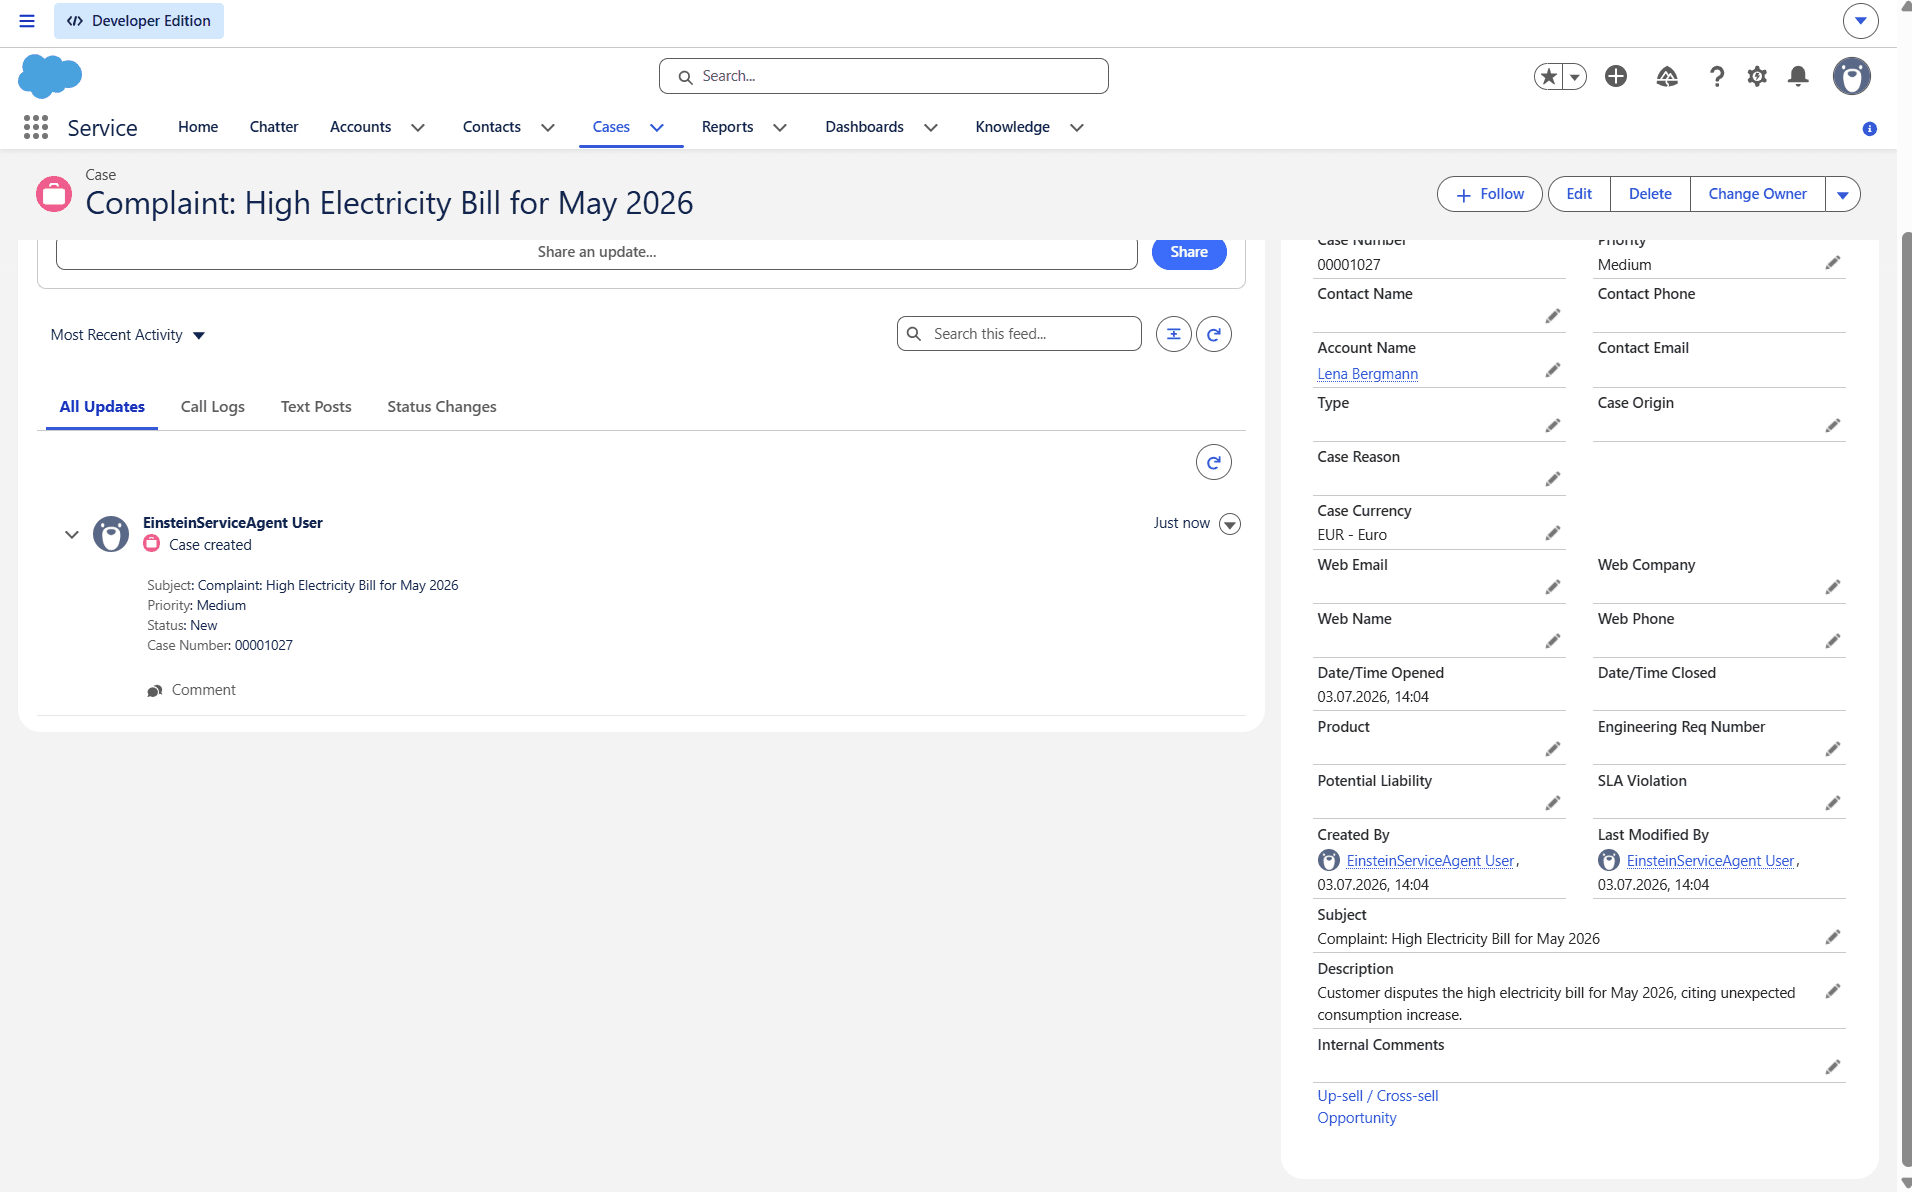The width and height of the screenshot is (1912, 1192).
Task: Edit the Description field pencil
Action: pyautogui.click(x=1832, y=992)
